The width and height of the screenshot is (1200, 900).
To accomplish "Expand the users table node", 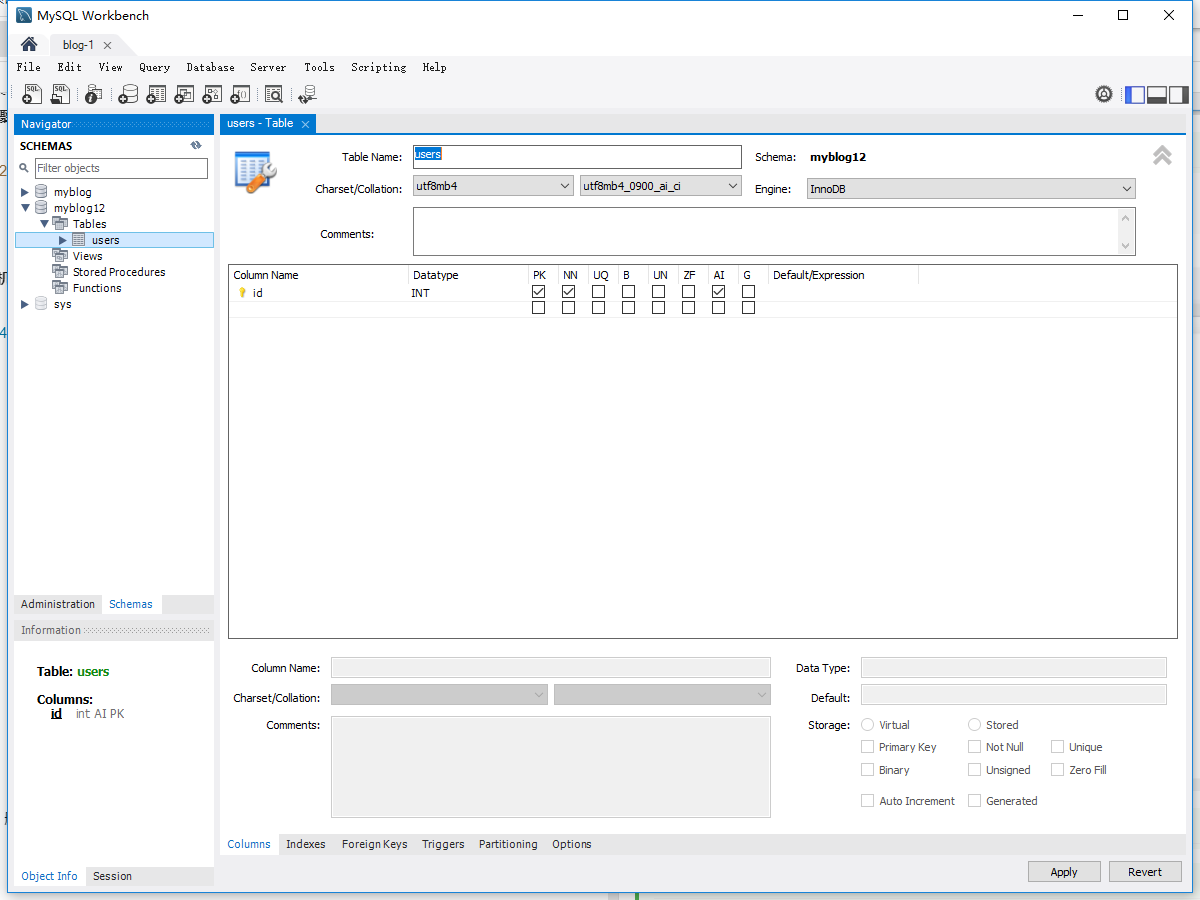I will pos(62,240).
